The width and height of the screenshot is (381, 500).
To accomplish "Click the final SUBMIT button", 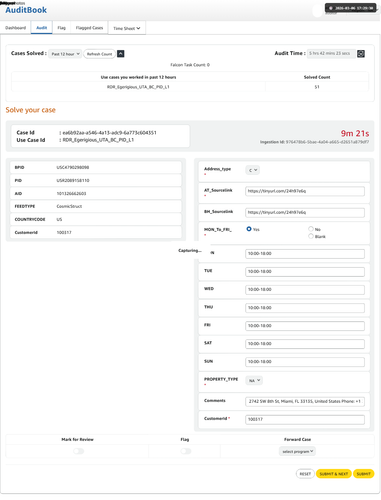I will point(363,474).
